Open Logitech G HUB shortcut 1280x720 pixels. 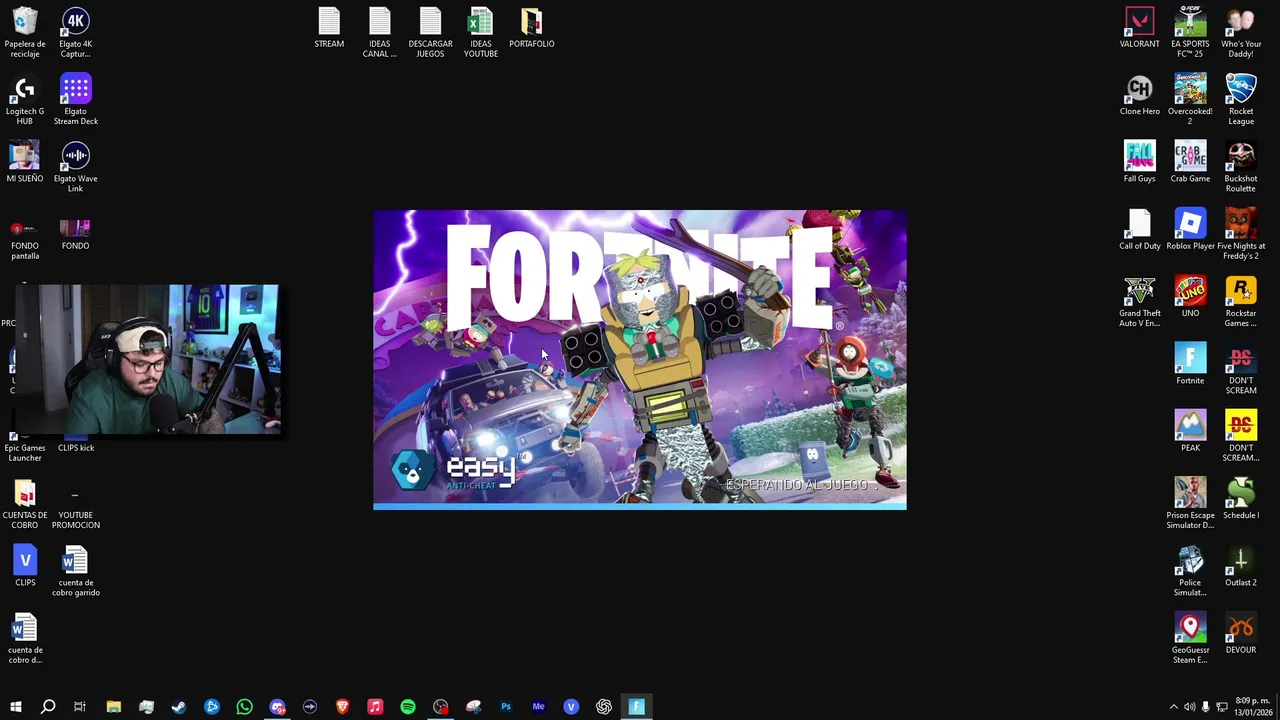click(25, 100)
